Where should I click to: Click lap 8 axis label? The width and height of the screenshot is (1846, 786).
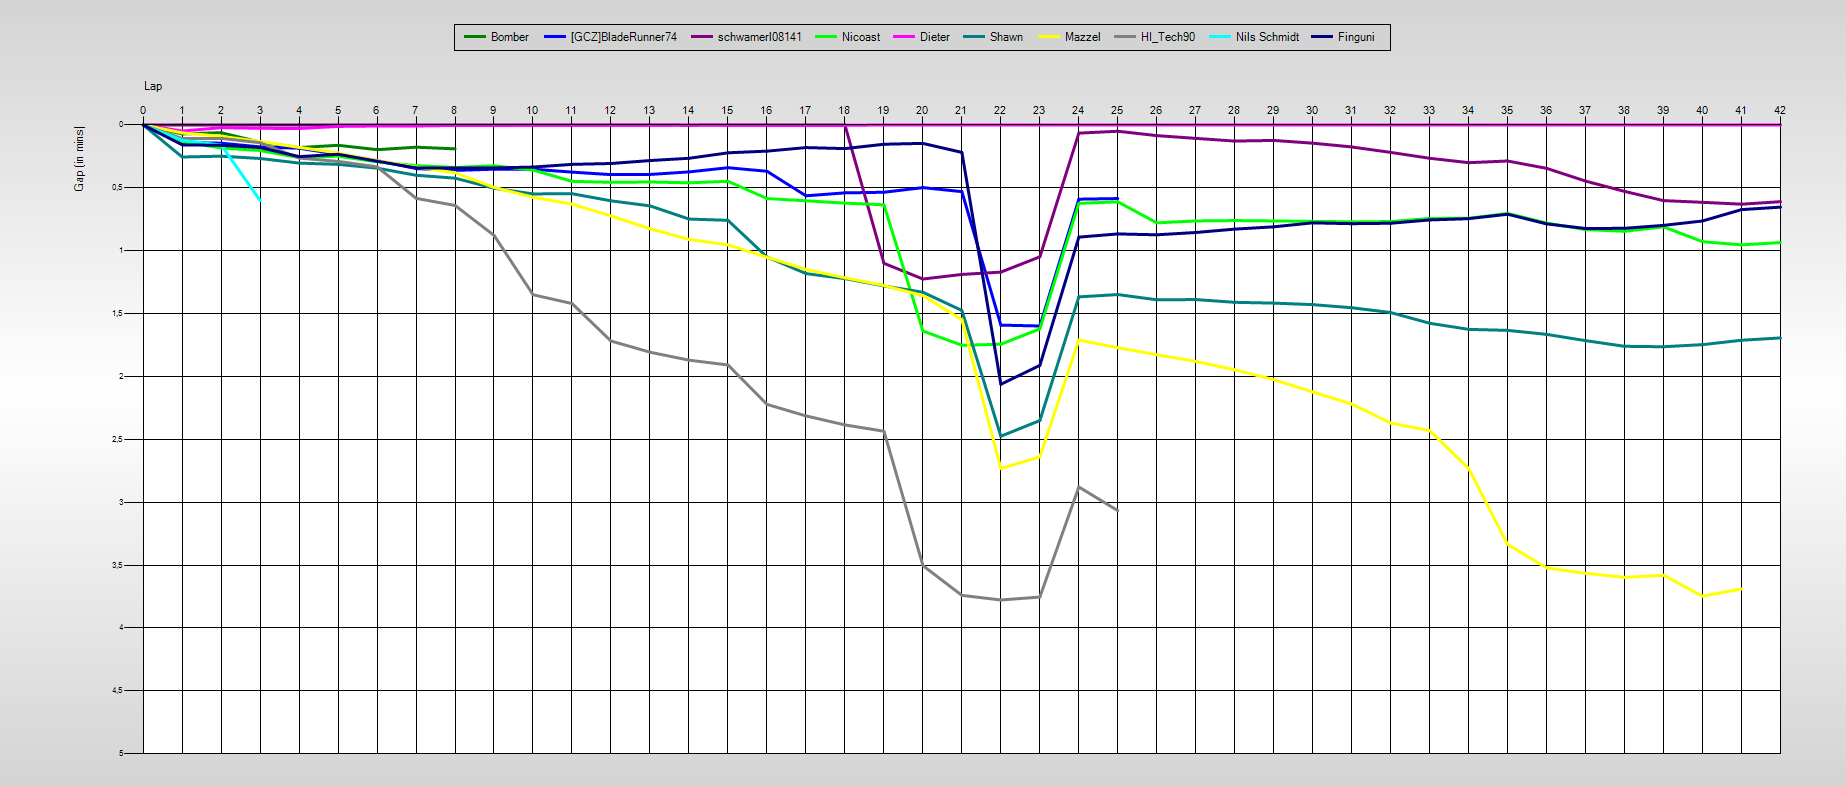(454, 110)
